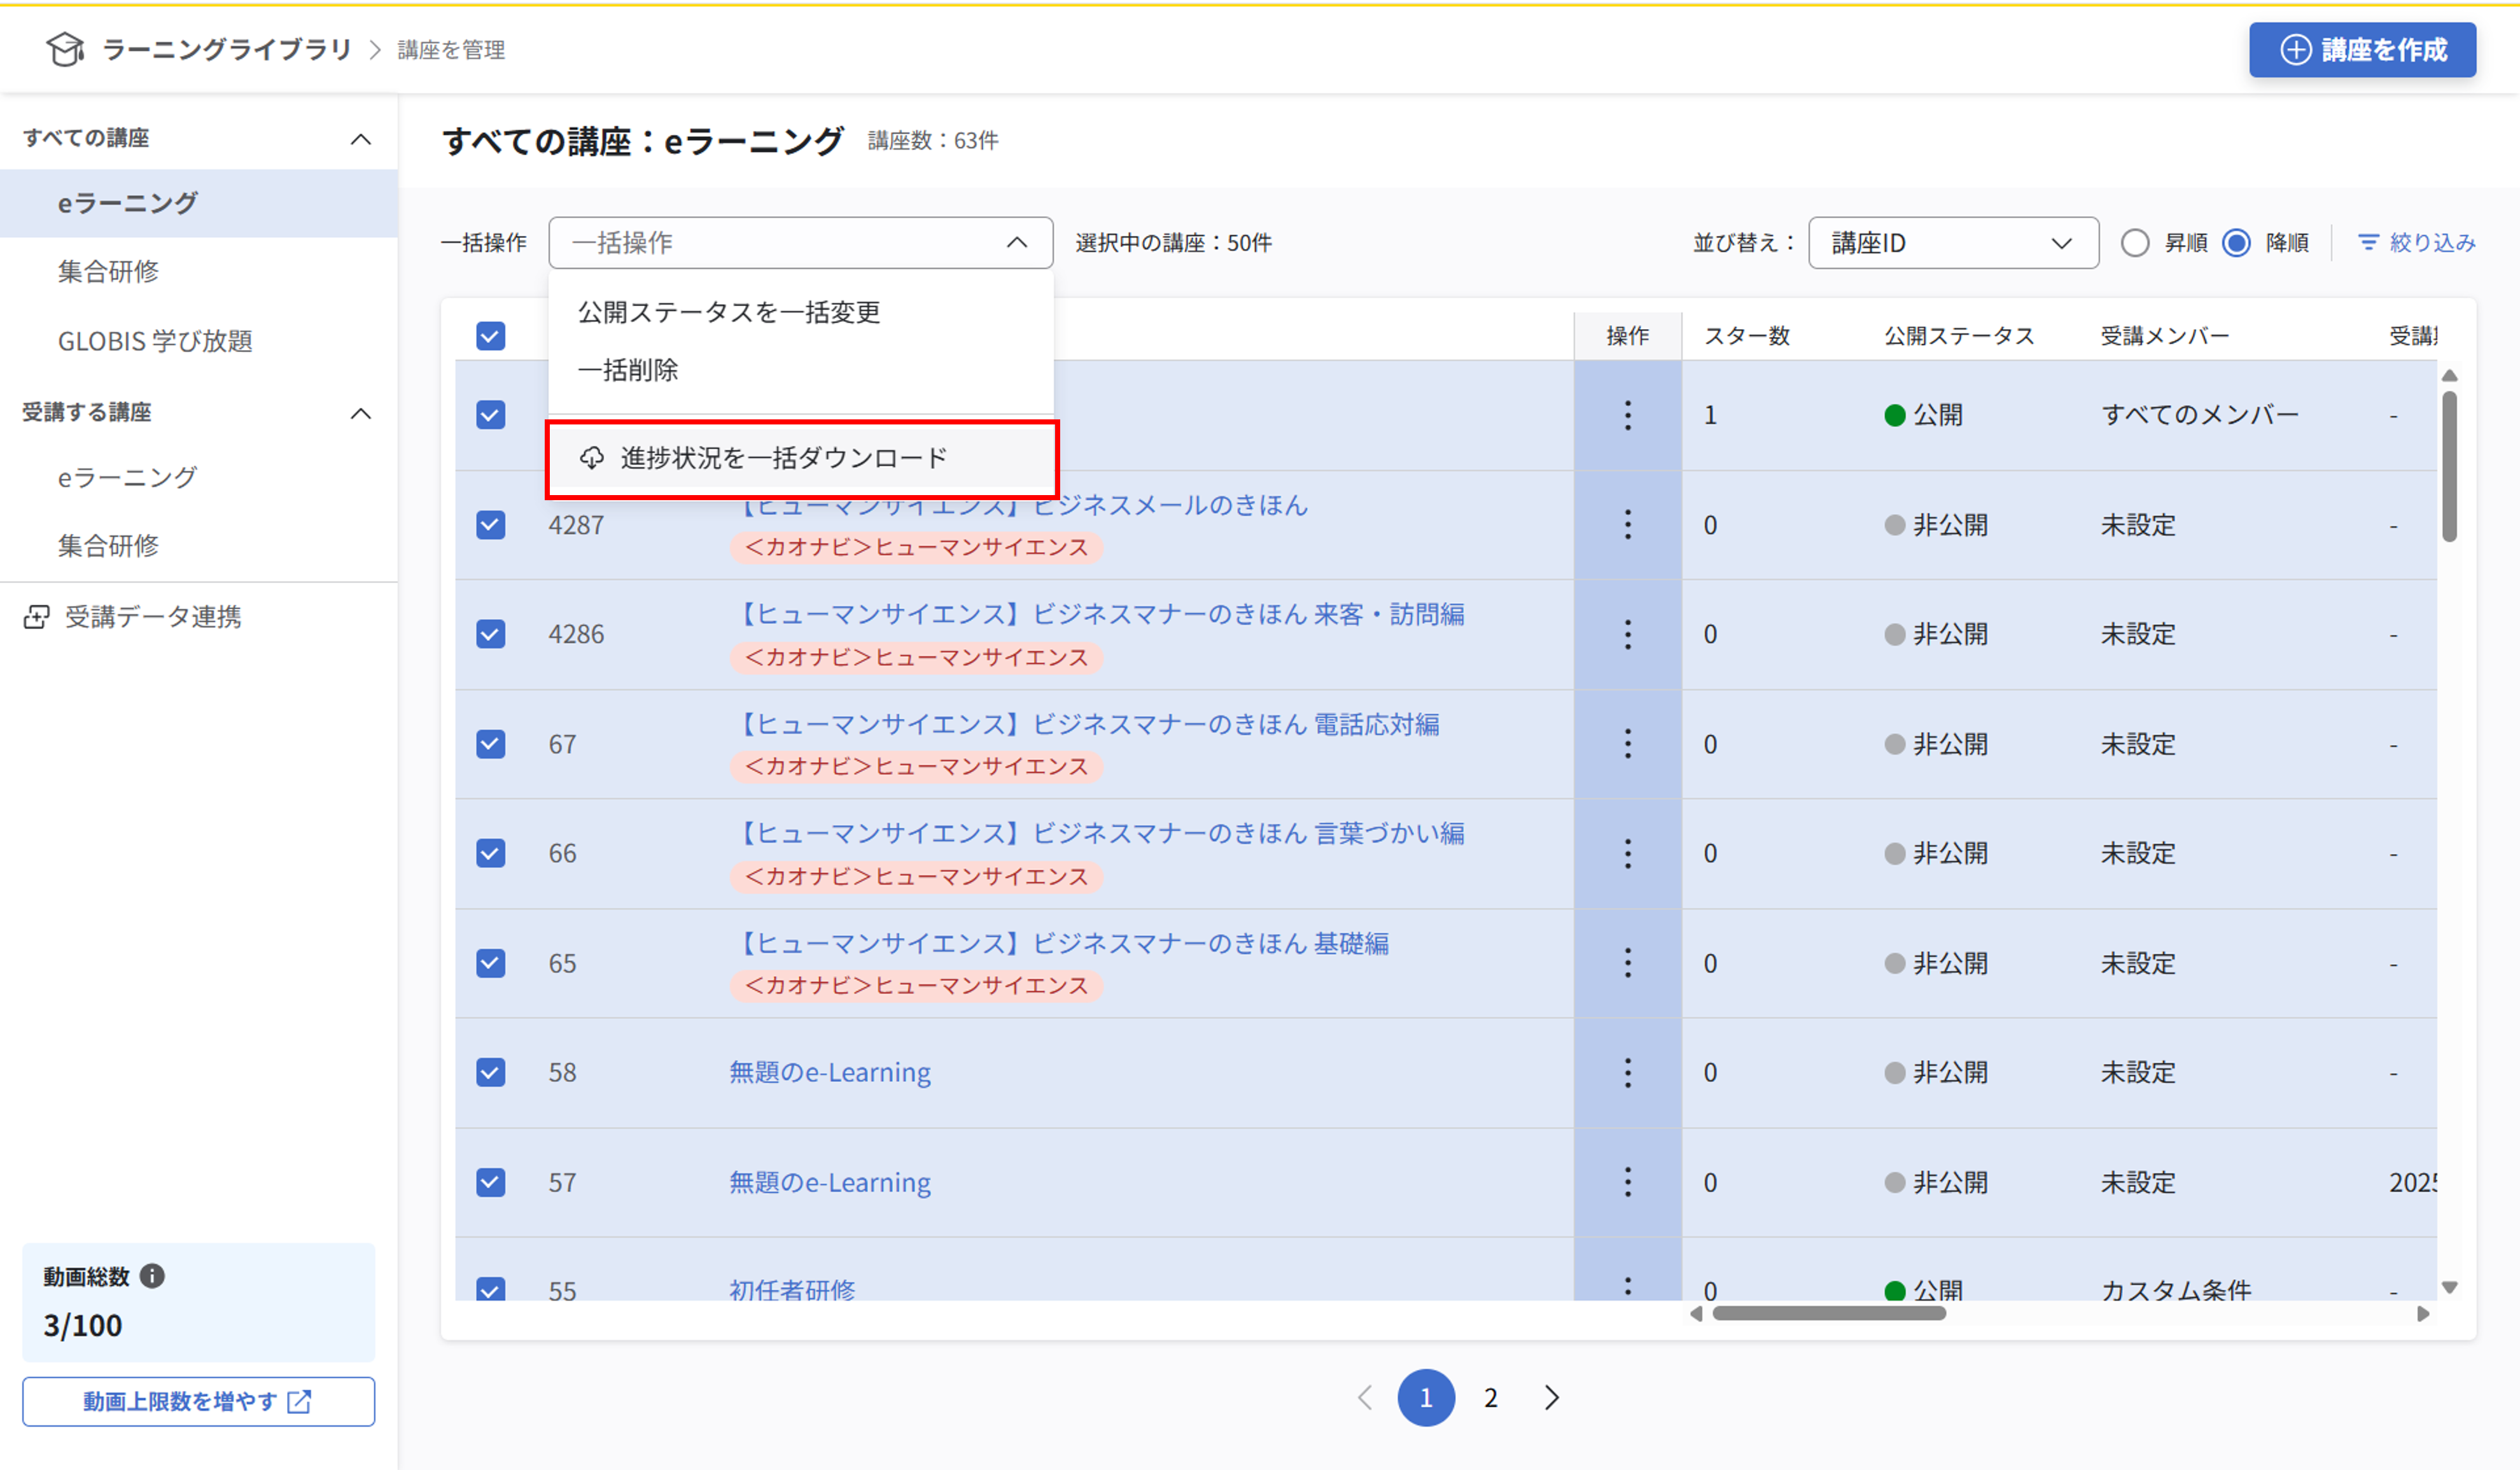Go to next page with right arrow
The height and width of the screenshot is (1470, 2520).
point(1551,1397)
